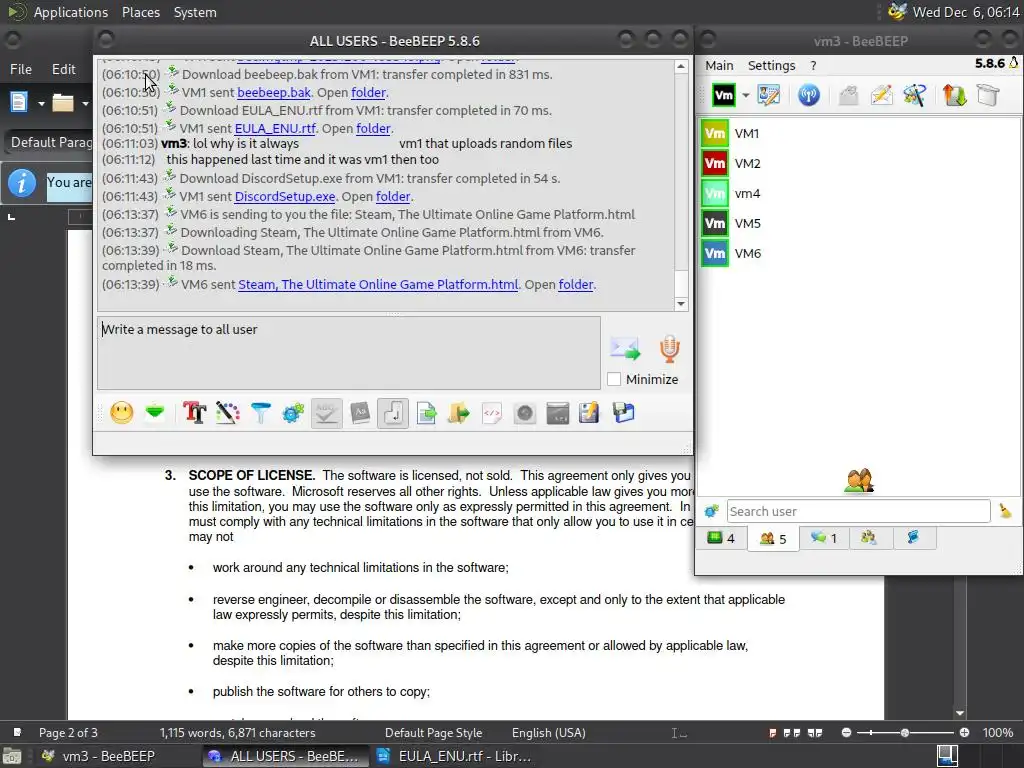Switch to the users tab showing 5

pos(773,539)
